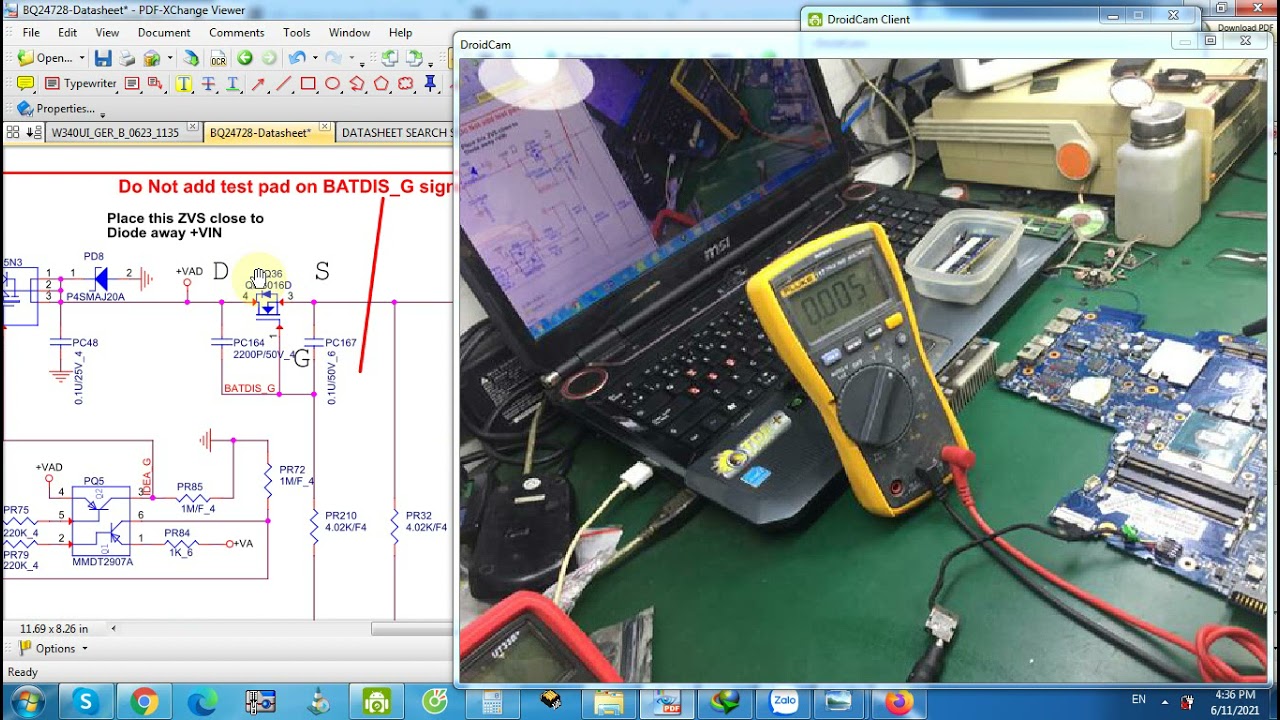The height and width of the screenshot is (720, 1280).
Task: Select the Typewriter tool
Action: click(80, 83)
